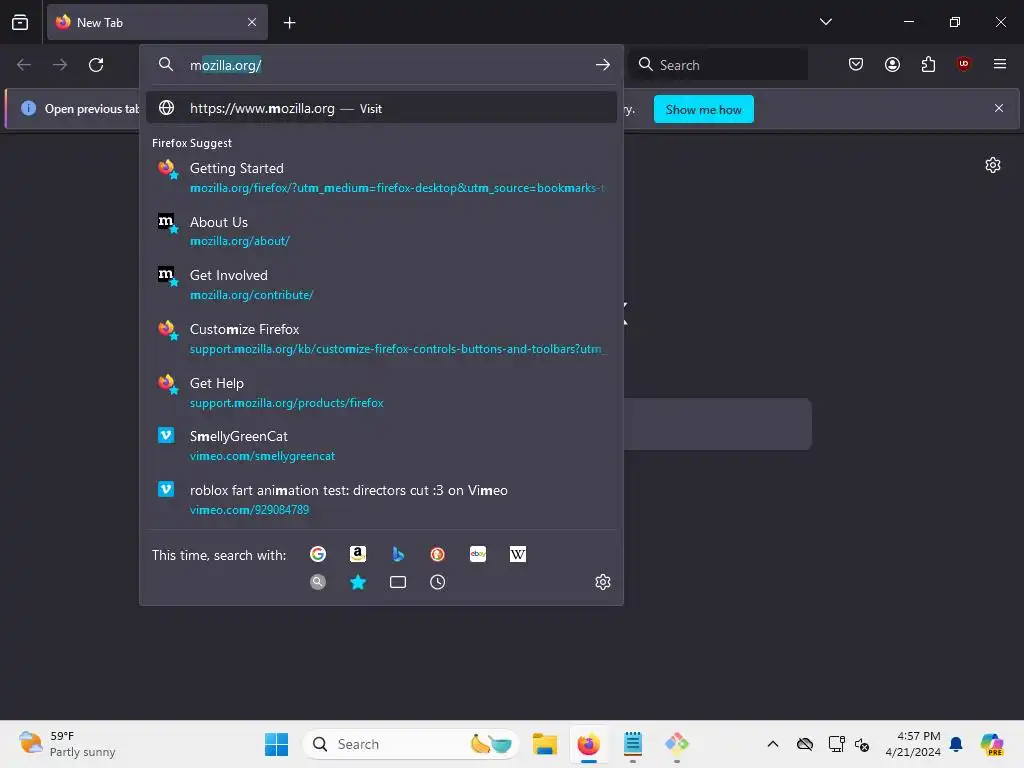Show hidden system tray icons chevron
Screen dimensions: 1024x768
773,744
